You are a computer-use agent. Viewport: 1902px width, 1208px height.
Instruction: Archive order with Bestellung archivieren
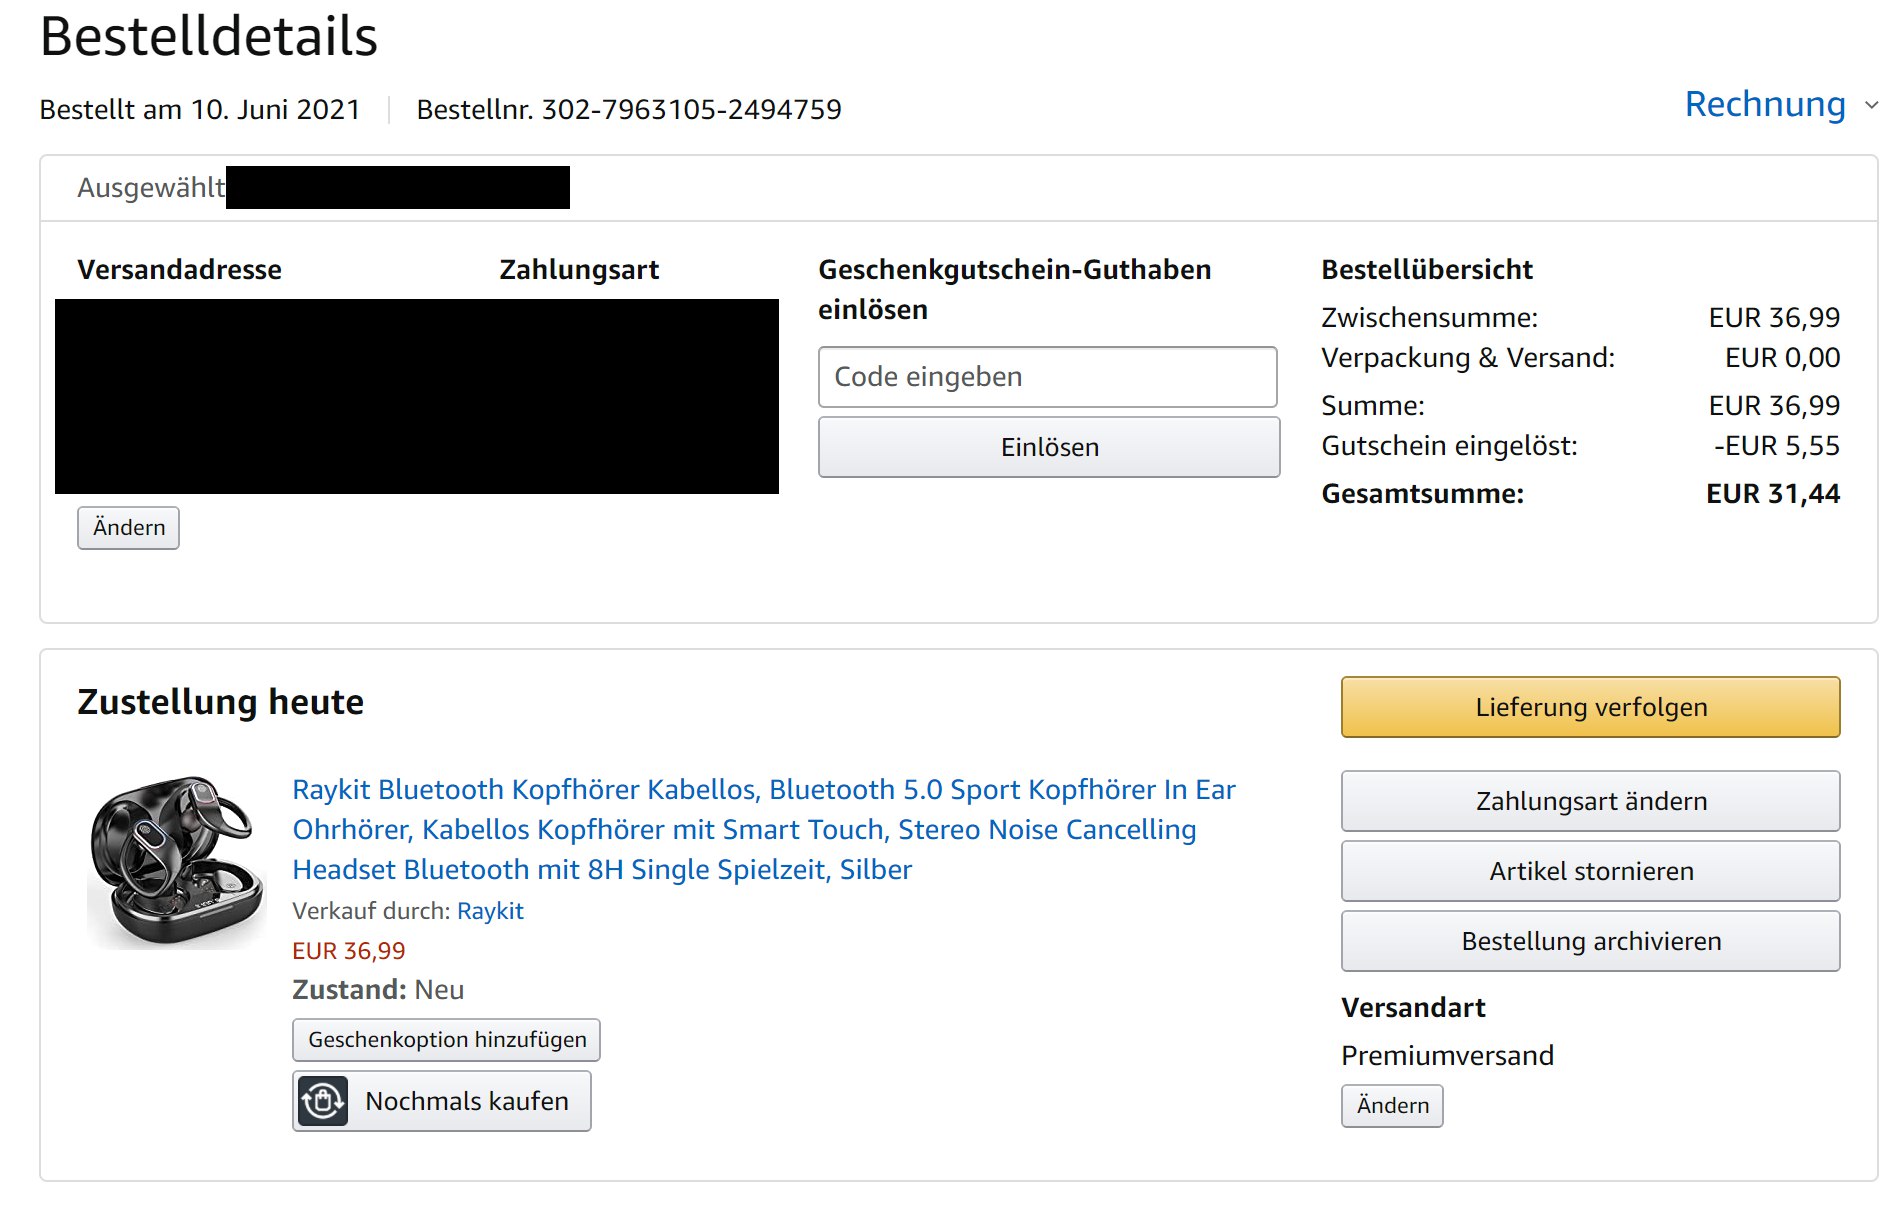coord(1590,941)
